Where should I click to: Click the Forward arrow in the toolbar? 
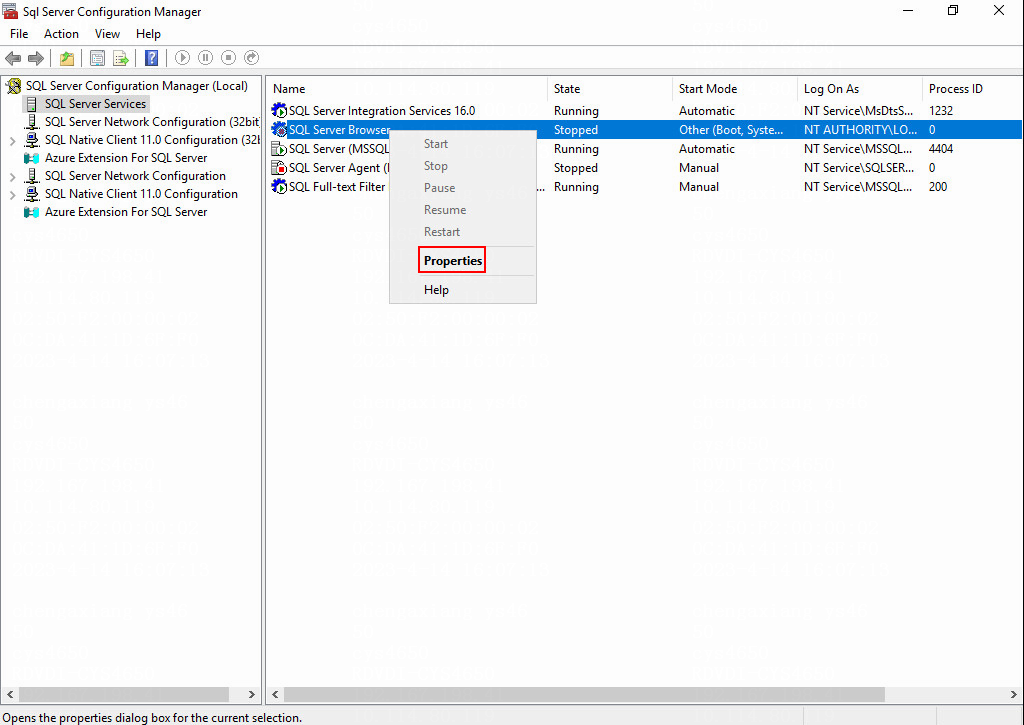click(36, 58)
